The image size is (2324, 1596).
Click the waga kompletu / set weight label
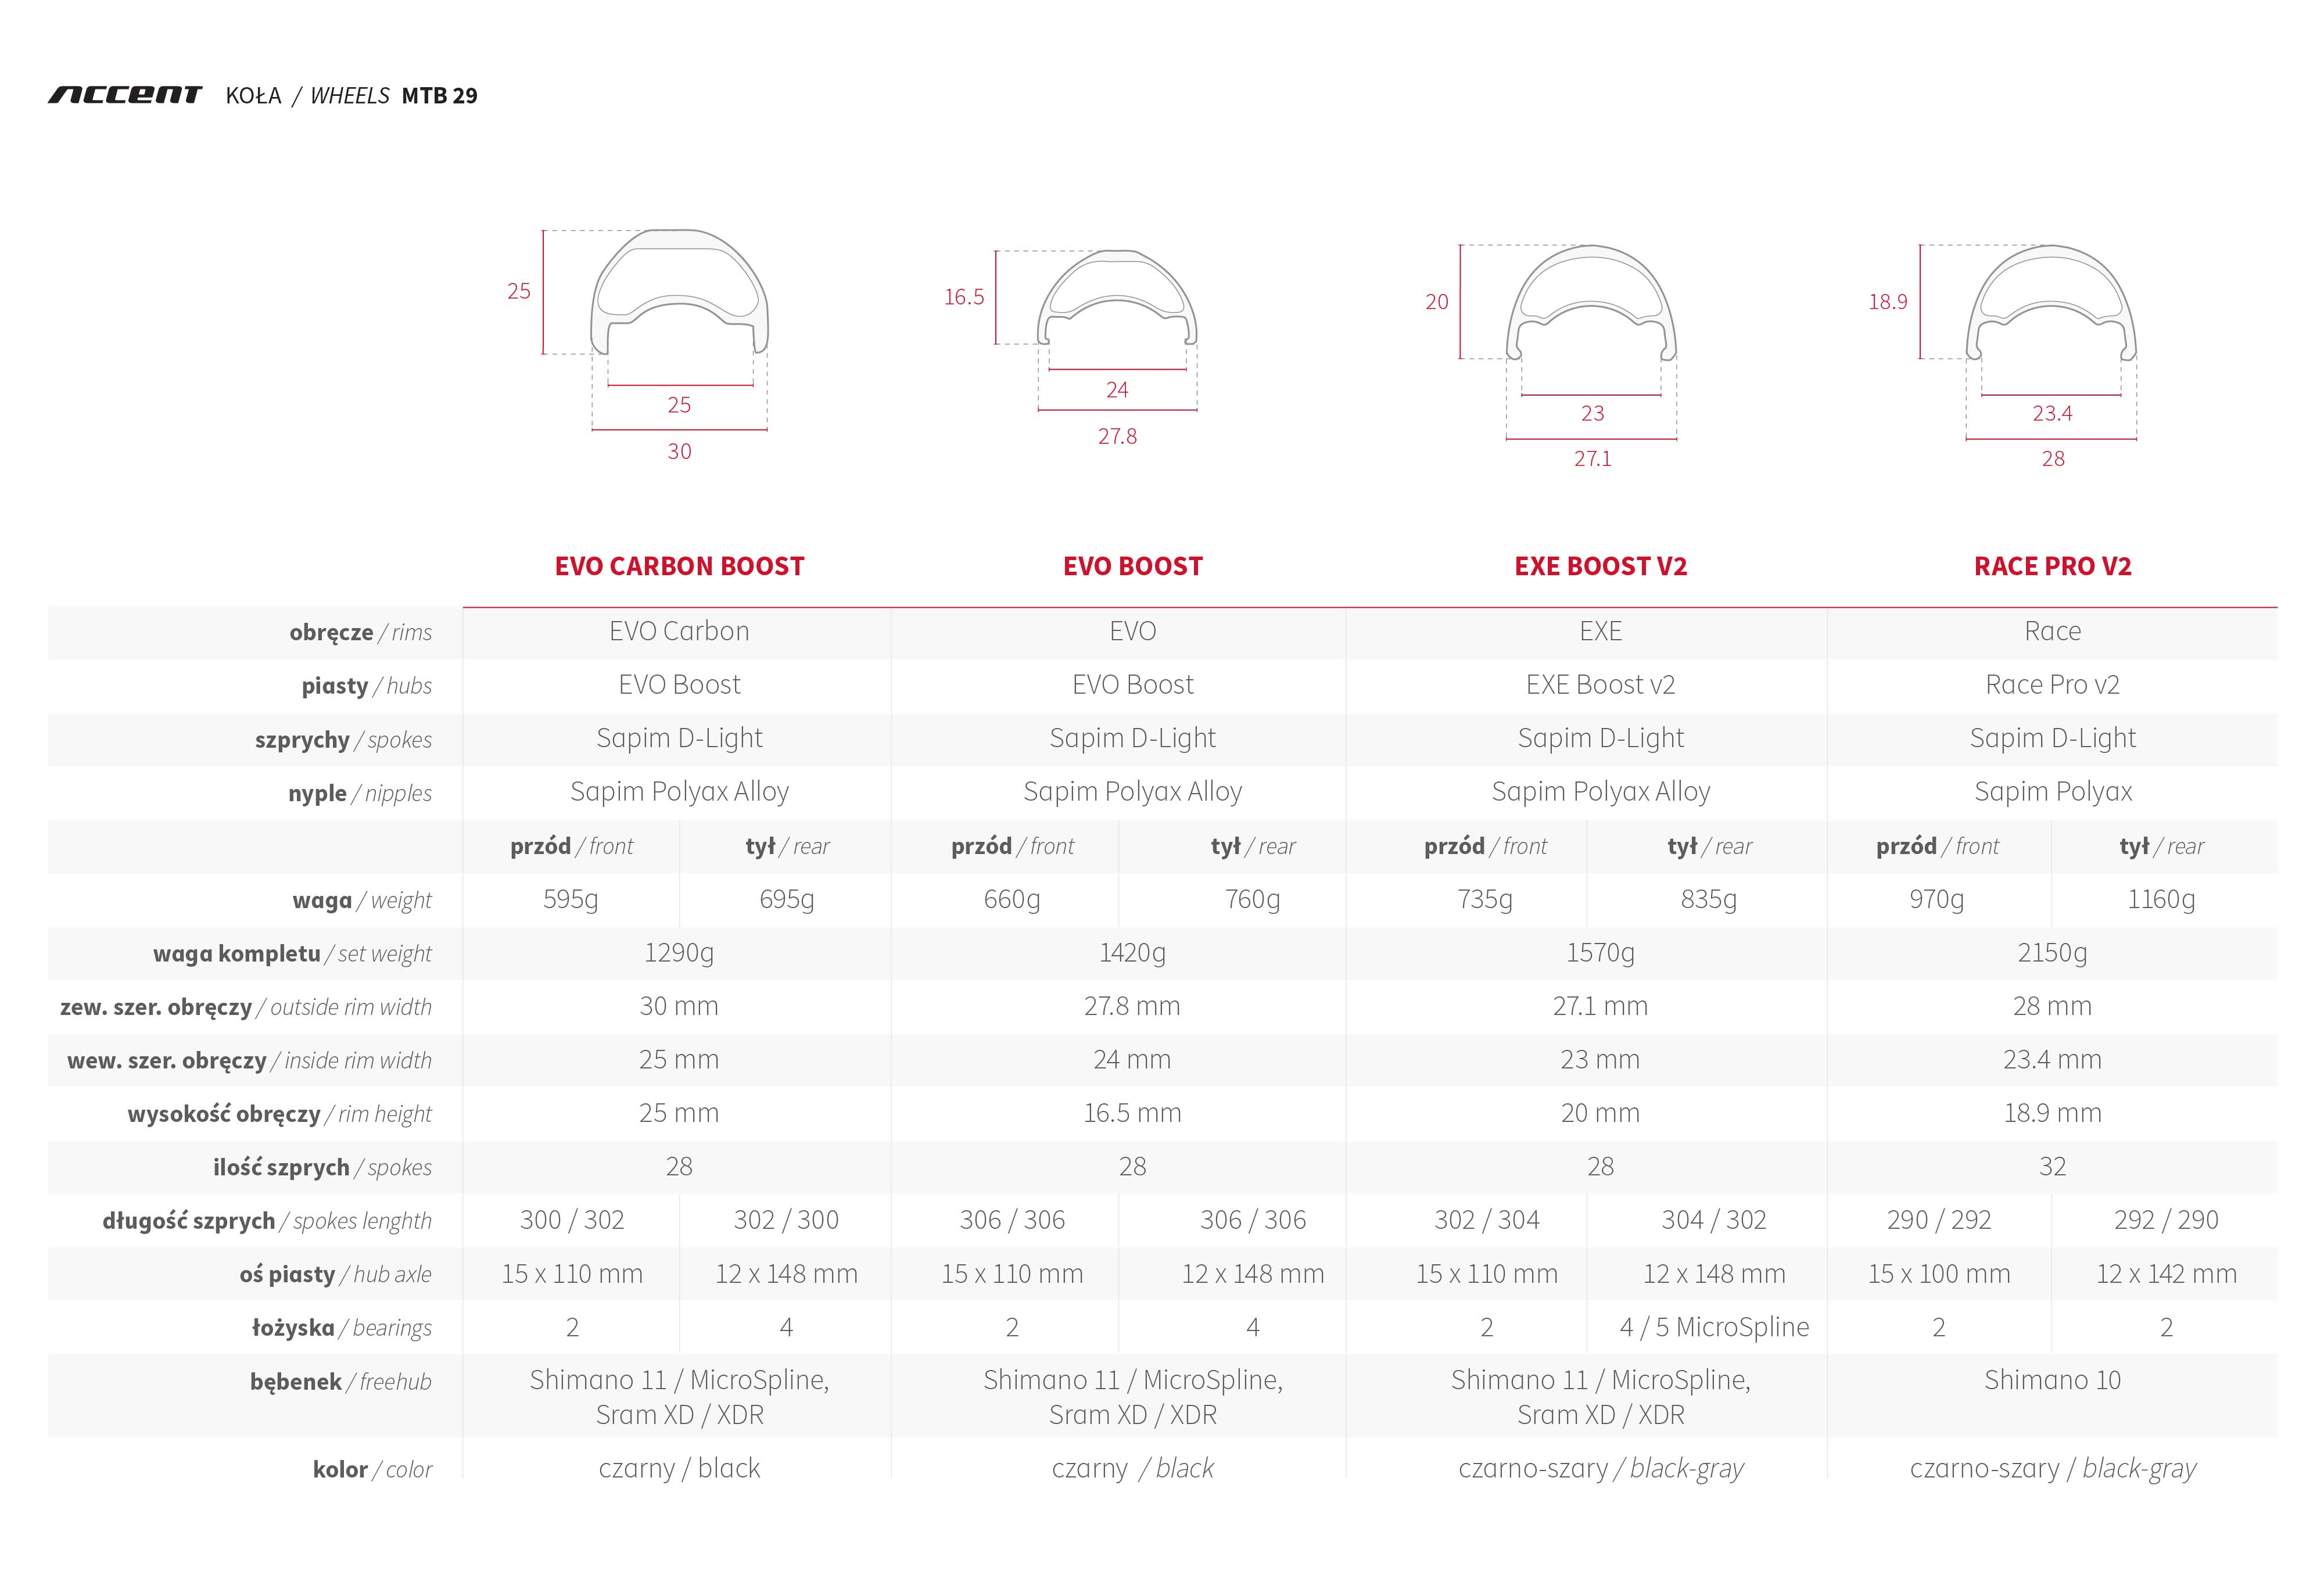click(292, 954)
